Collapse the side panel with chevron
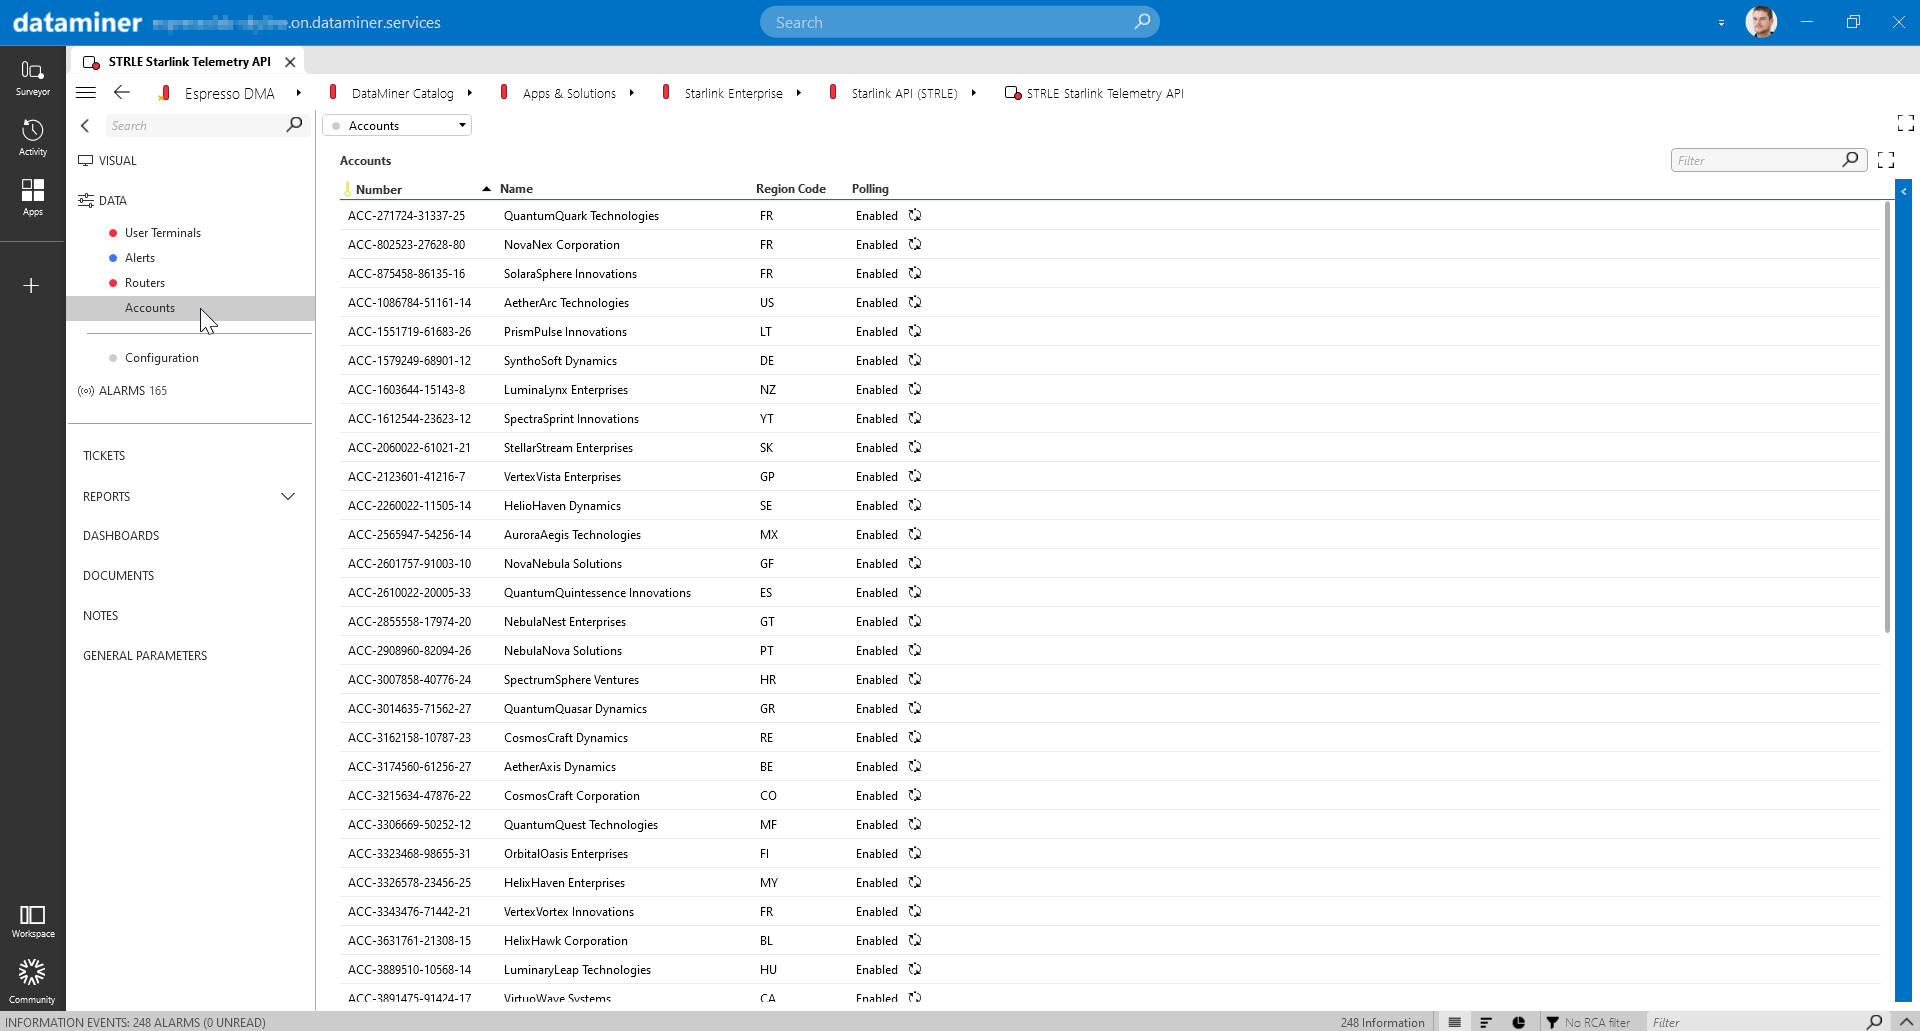Viewport: 1920px width, 1031px height. [85, 126]
